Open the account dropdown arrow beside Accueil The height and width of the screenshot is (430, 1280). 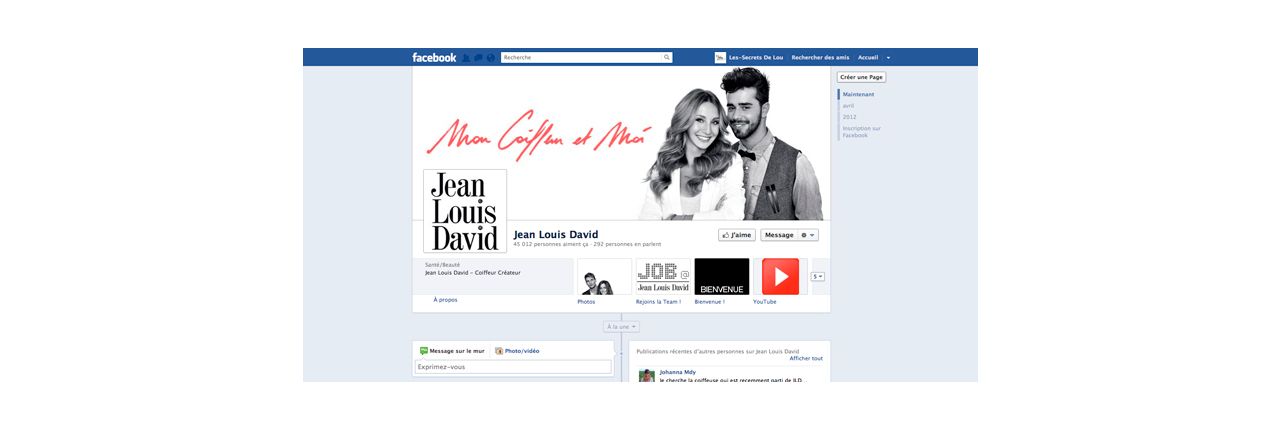(888, 58)
